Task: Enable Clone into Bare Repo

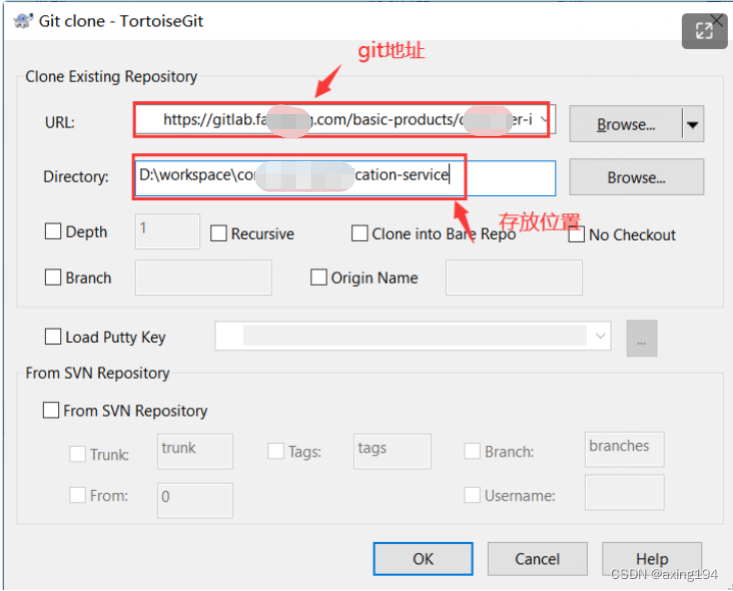Action: pyautogui.click(x=359, y=233)
